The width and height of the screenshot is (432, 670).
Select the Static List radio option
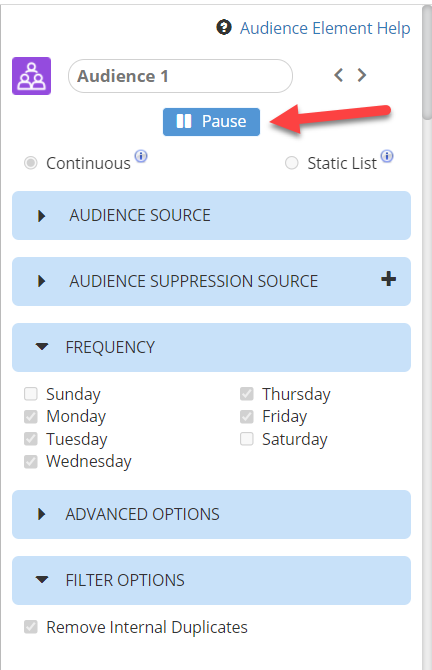(291, 163)
